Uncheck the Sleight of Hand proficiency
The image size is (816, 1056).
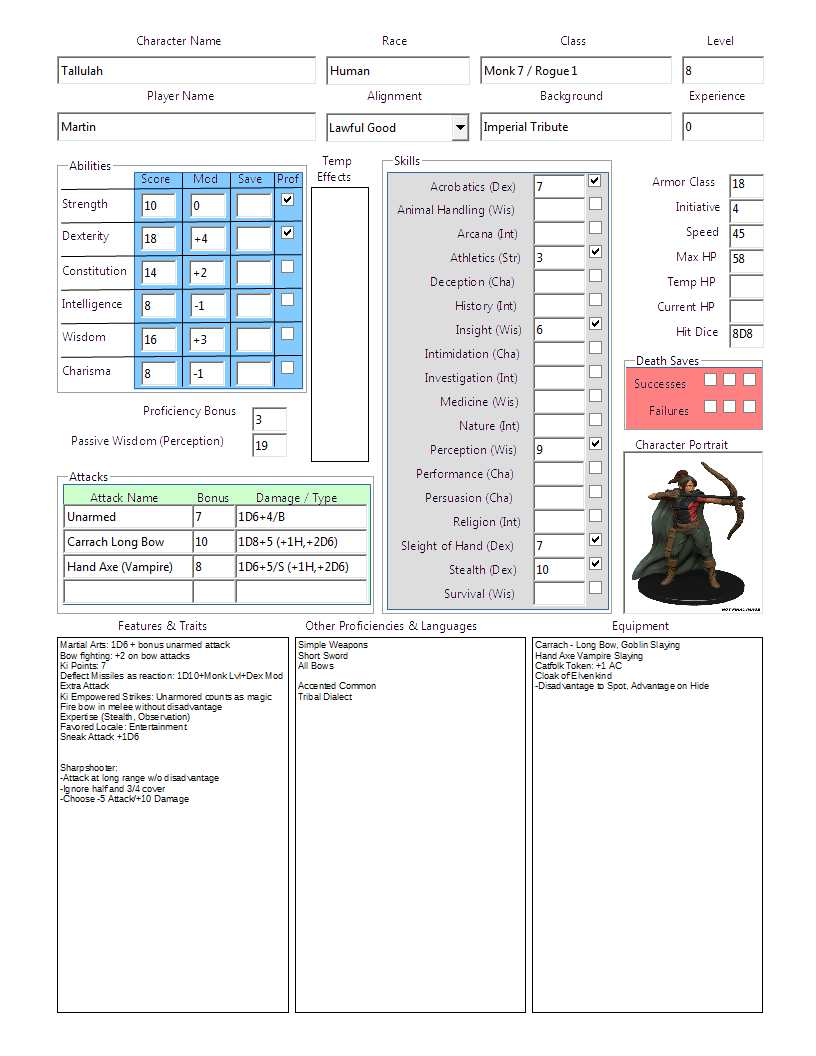[x=595, y=539]
